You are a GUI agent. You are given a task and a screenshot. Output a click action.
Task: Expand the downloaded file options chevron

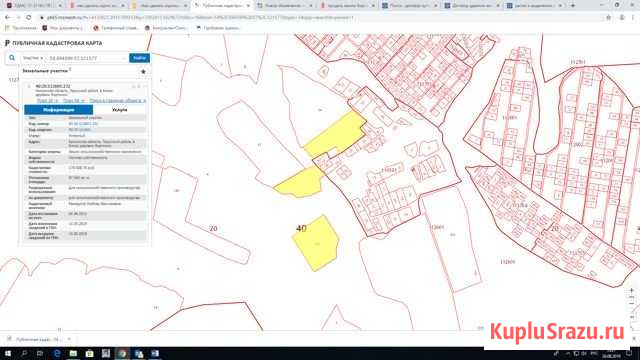pyautogui.click(x=69, y=339)
